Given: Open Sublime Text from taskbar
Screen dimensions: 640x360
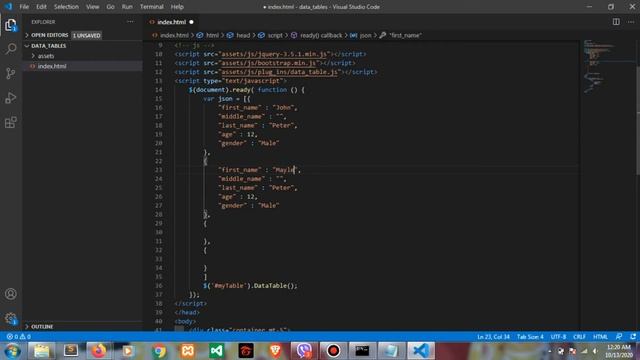Looking at the screenshot, I should [71, 351].
